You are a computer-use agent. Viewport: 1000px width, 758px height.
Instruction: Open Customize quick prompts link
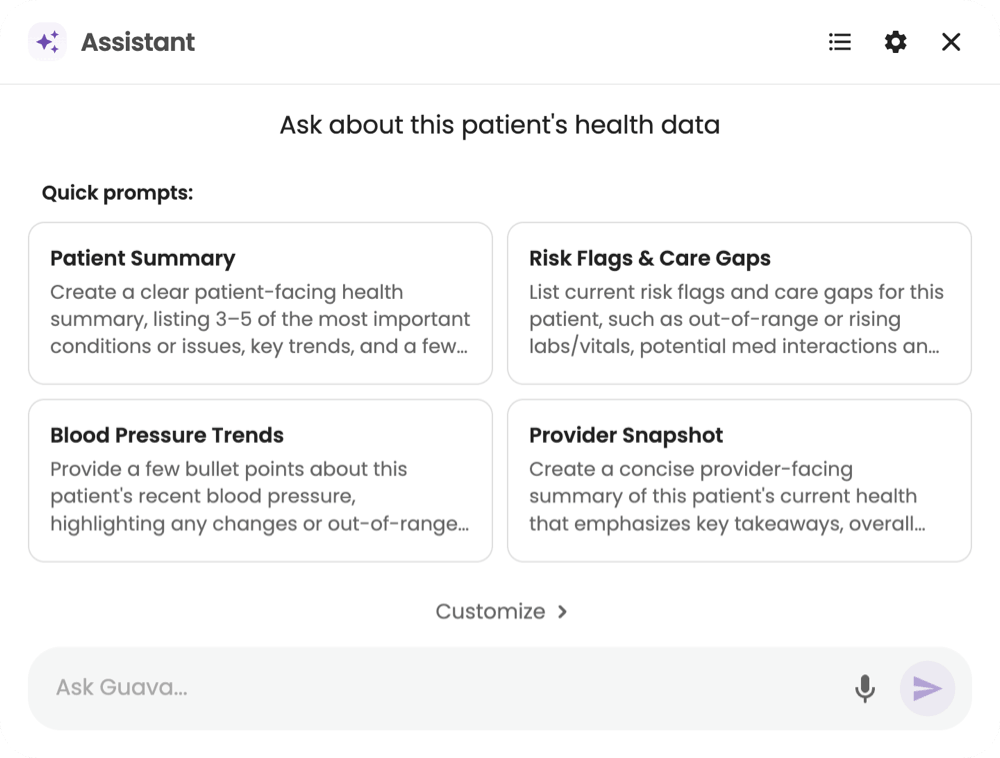501,611
